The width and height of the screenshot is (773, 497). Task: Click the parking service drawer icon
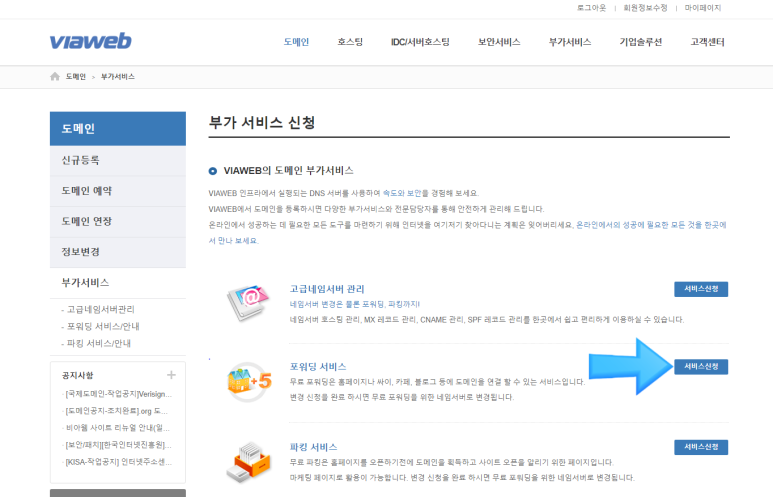pos(249,462)
